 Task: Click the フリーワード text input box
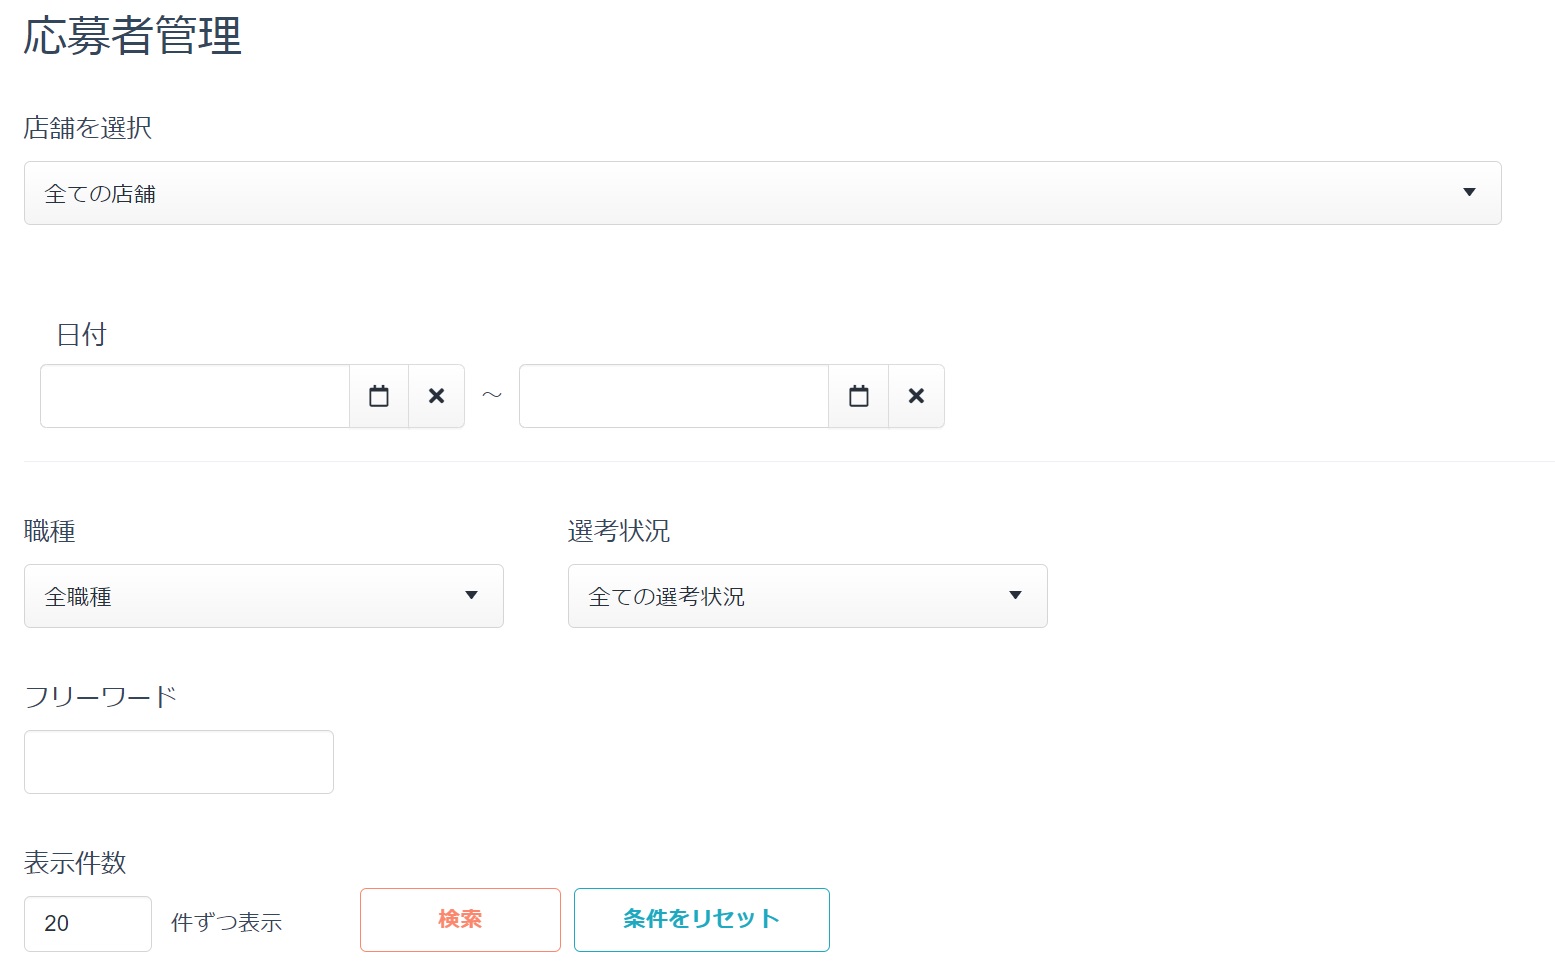point(179,762)
